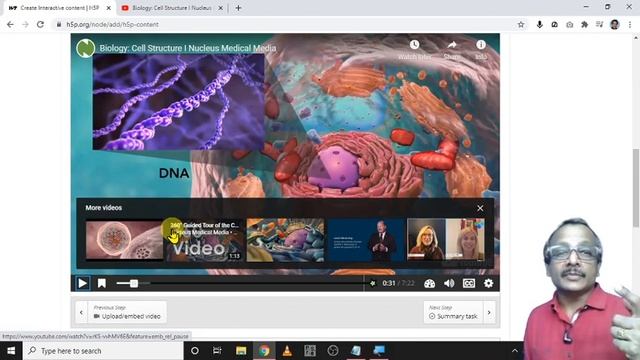Click the star marker on timeline
The width and height of the screenshot is (640, 360).
click(372, 283)
